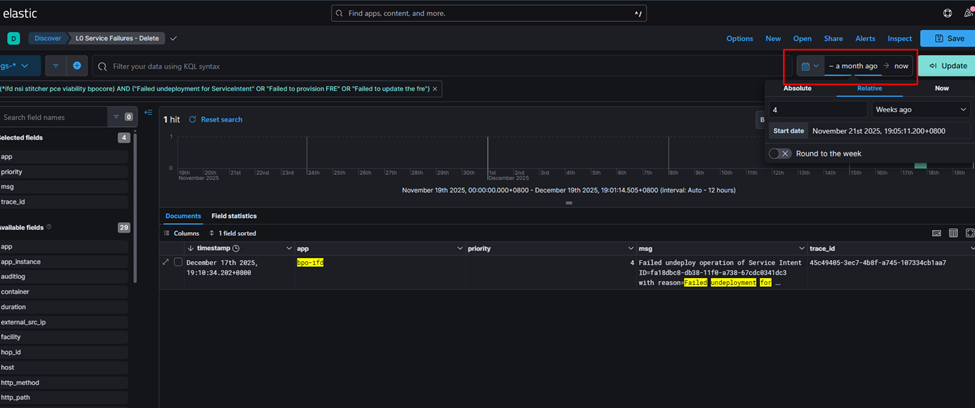This screenshot has height=408, width=975.
Task: Focus the Find apps search bar
Action: (489, 13)
